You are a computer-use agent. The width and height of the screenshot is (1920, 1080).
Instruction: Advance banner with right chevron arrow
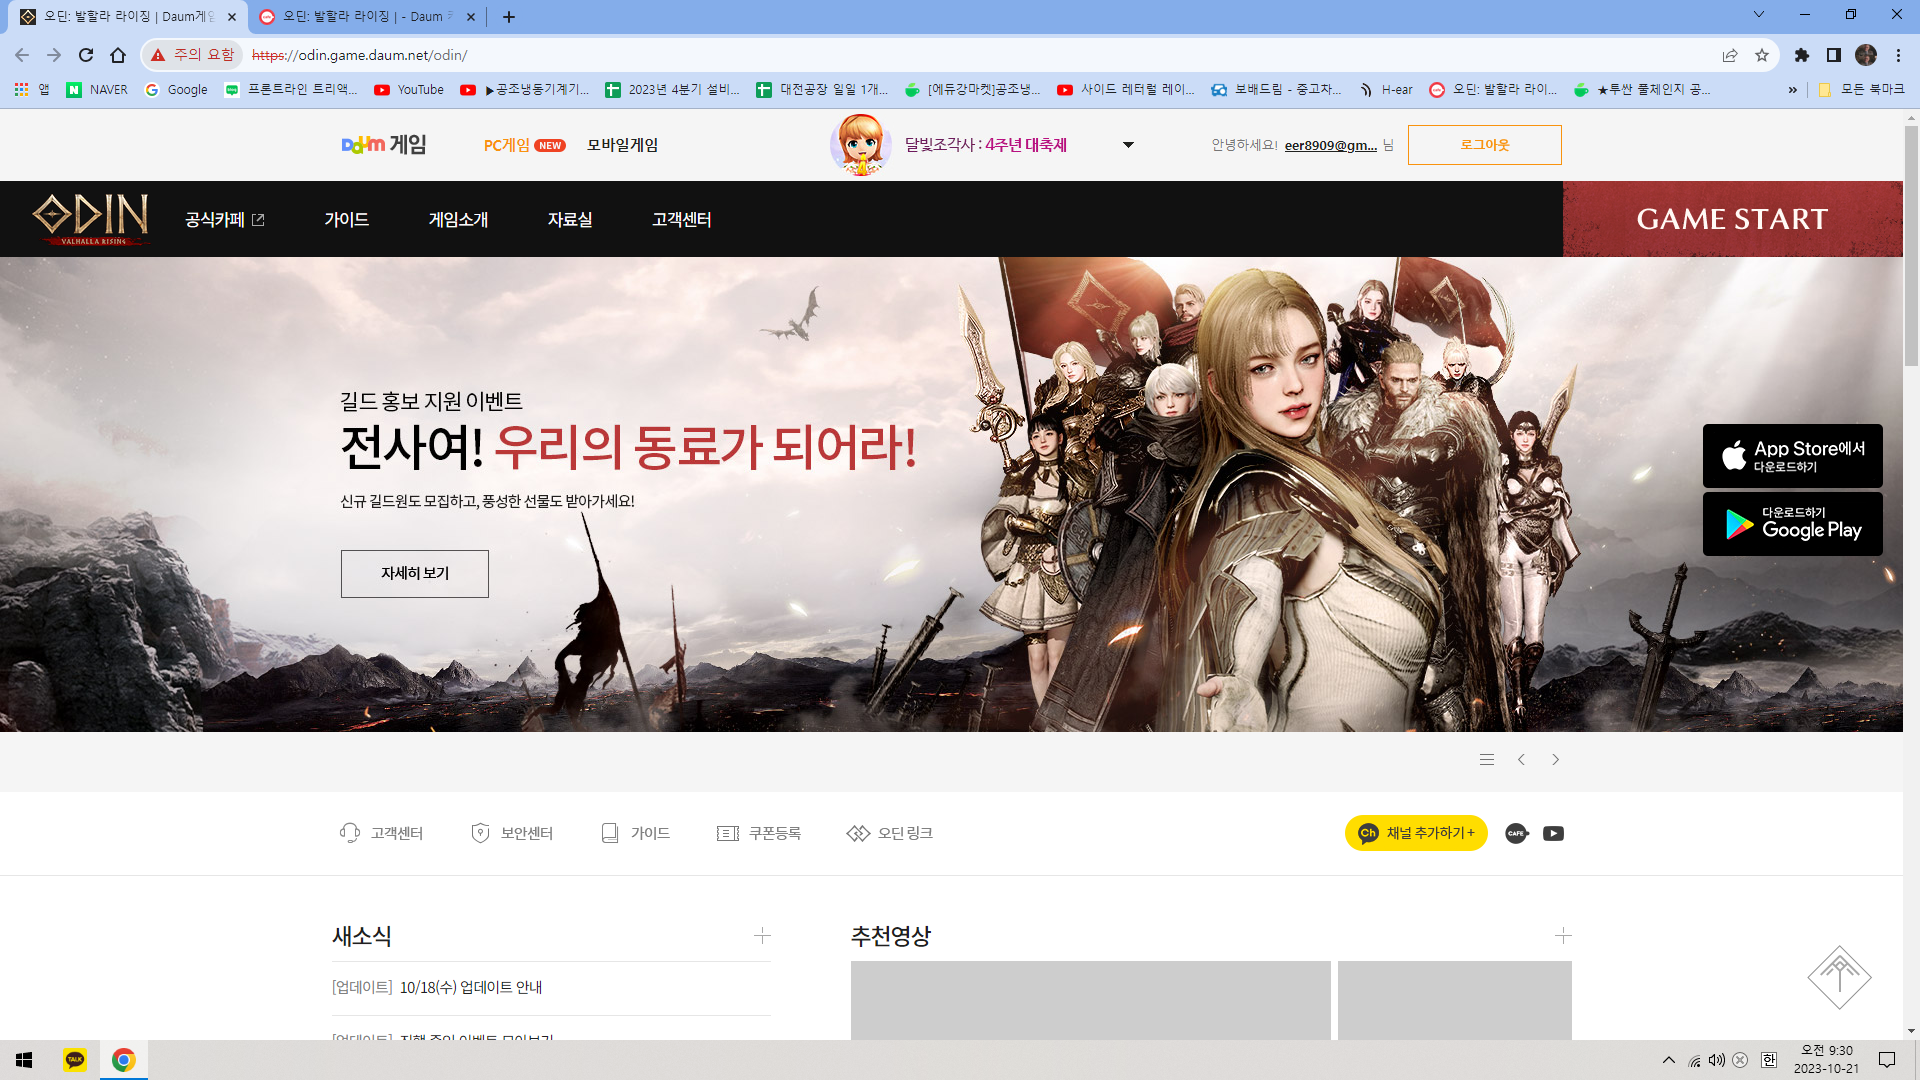coord(1556,759)
